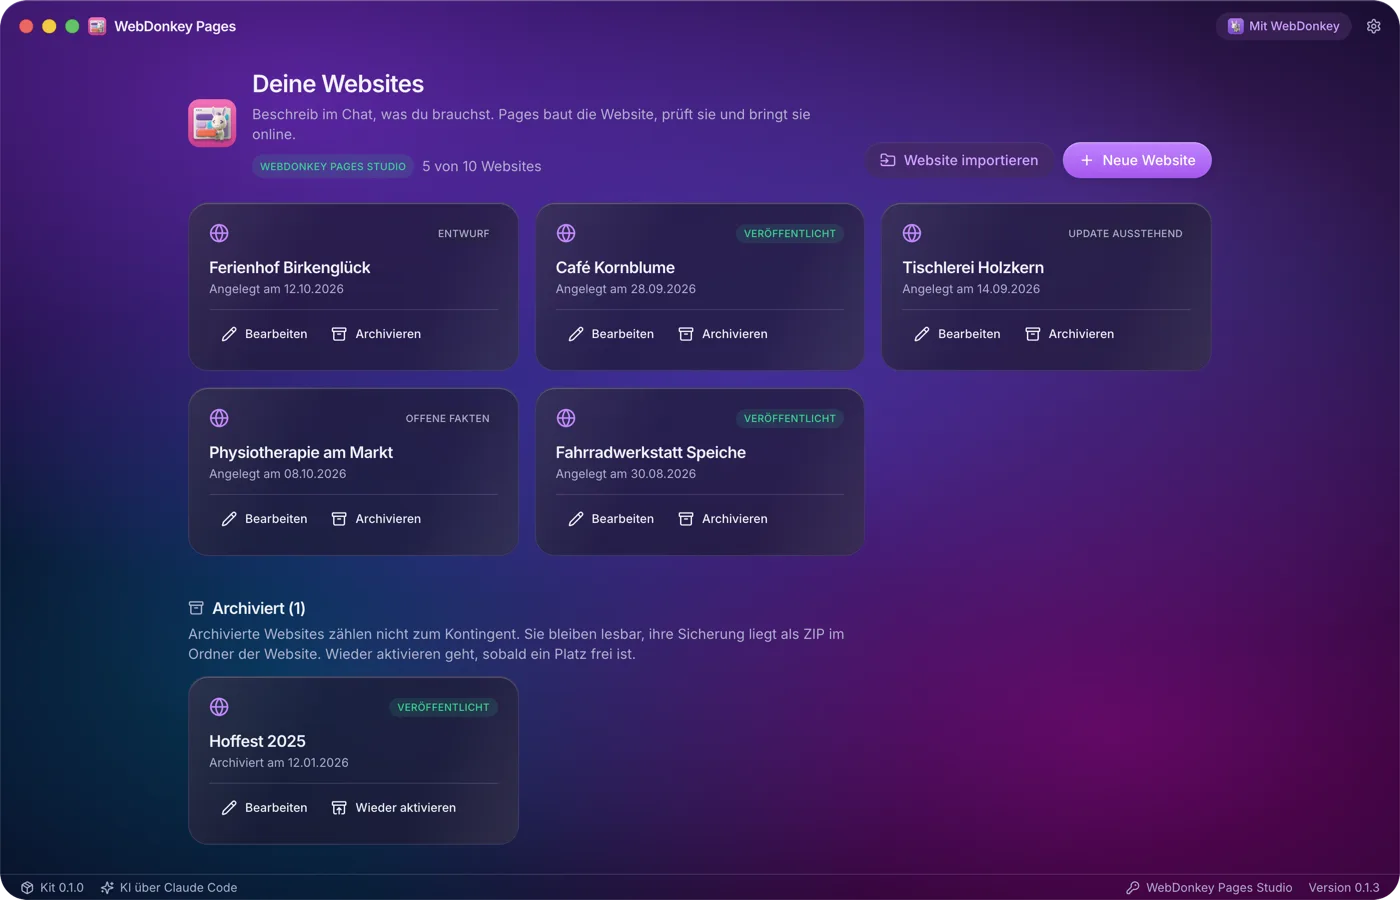Open the settings gear icon

1374,26
